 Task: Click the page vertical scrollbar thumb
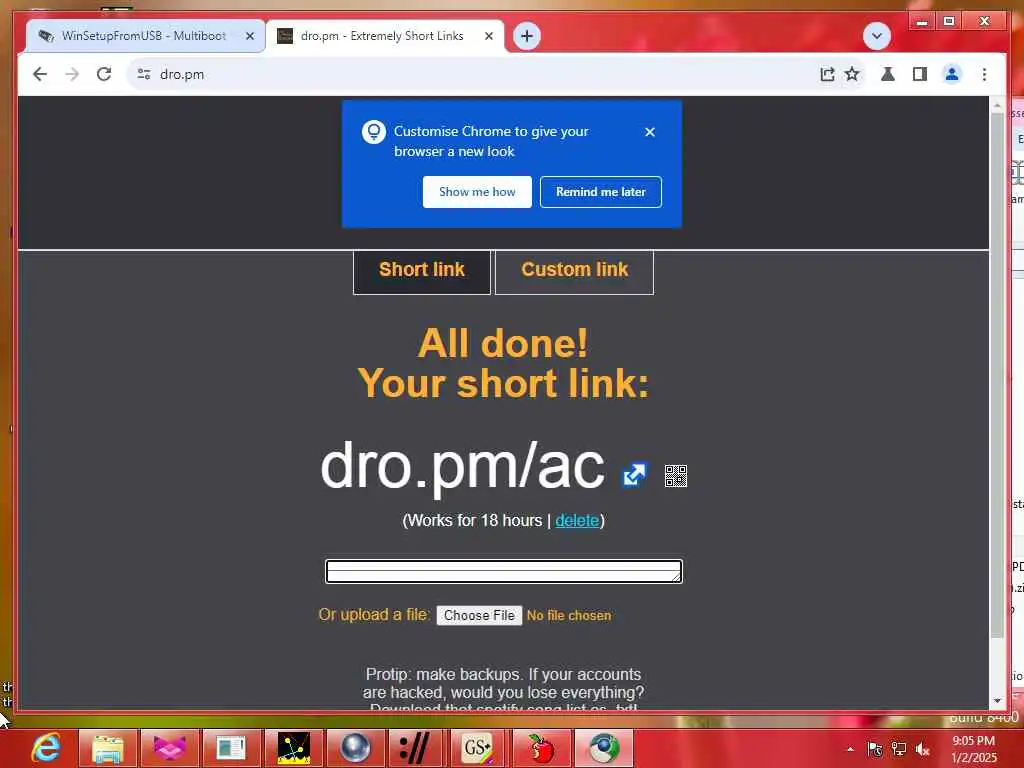[997, 376]
